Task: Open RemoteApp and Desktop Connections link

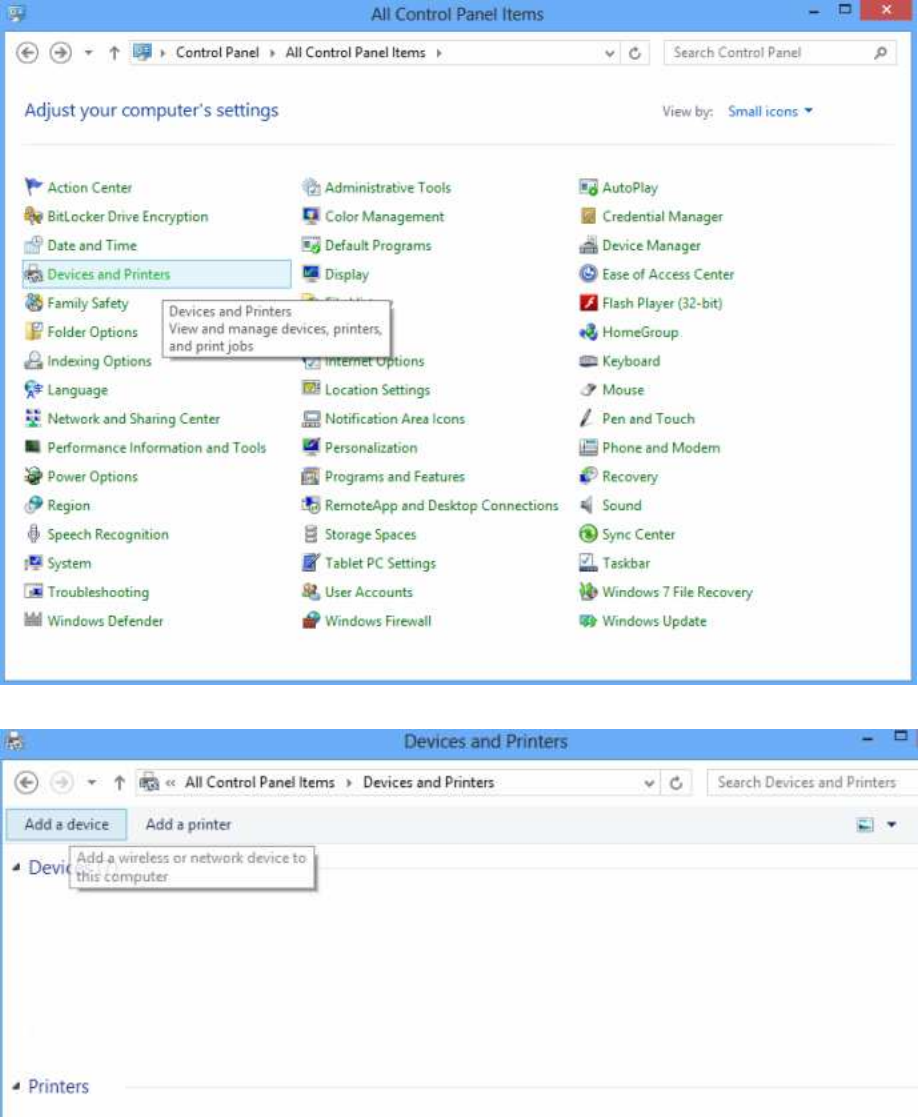Action: [442, 505]
